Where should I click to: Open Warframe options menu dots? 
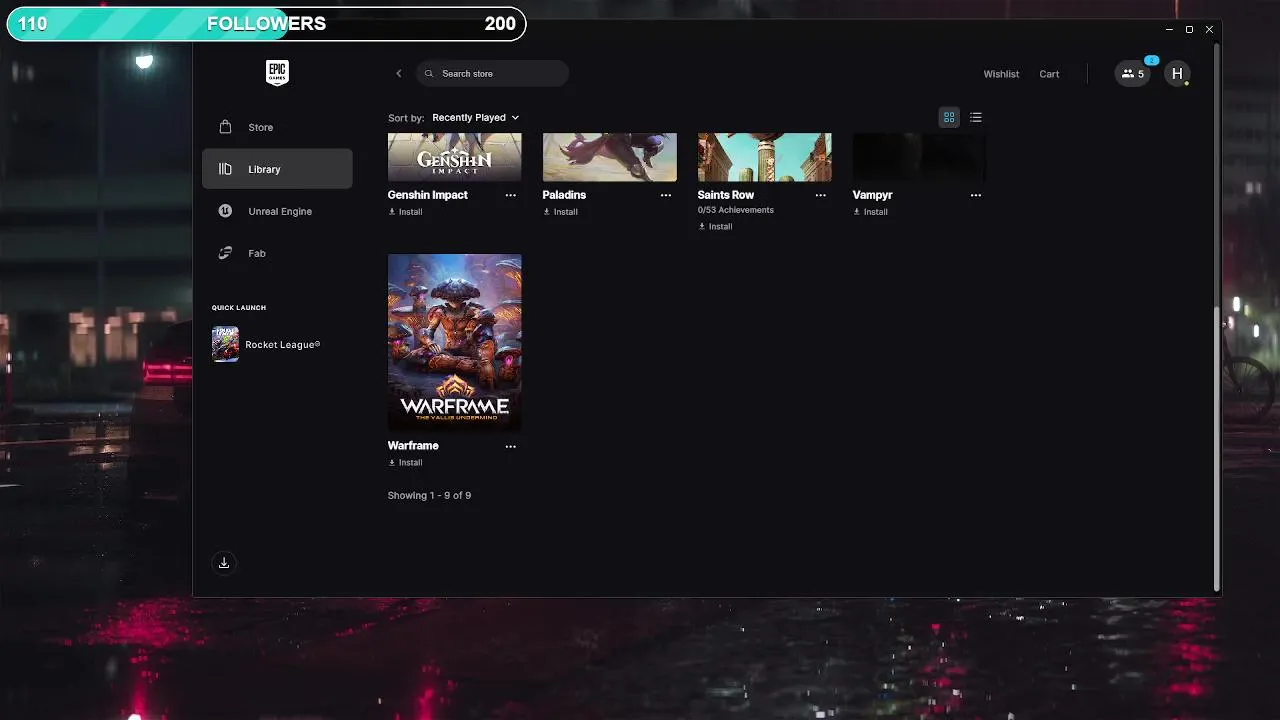pos(511,446)
